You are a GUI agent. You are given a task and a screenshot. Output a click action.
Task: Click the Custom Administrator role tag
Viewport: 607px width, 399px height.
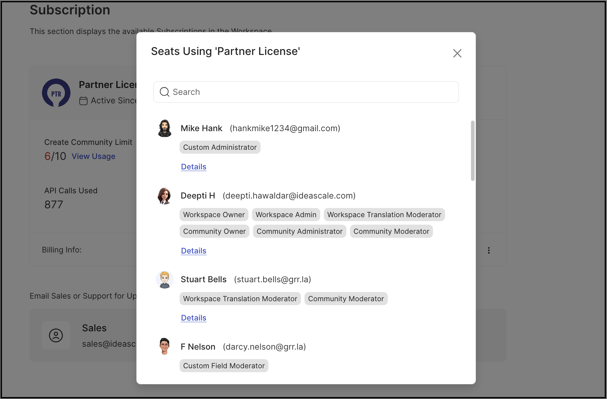pyautogui.click(x=220, y=147)
